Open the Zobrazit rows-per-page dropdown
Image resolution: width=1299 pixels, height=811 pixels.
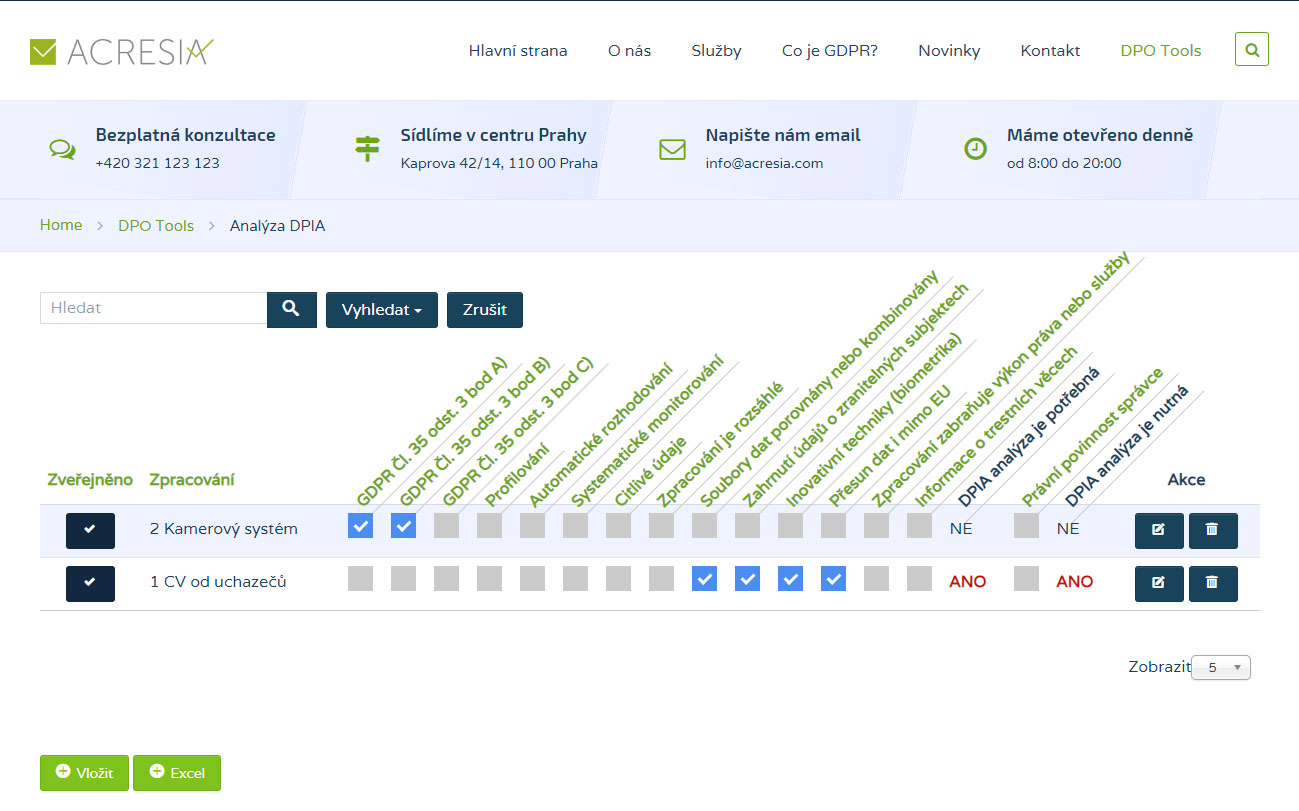coord(1221,668)
